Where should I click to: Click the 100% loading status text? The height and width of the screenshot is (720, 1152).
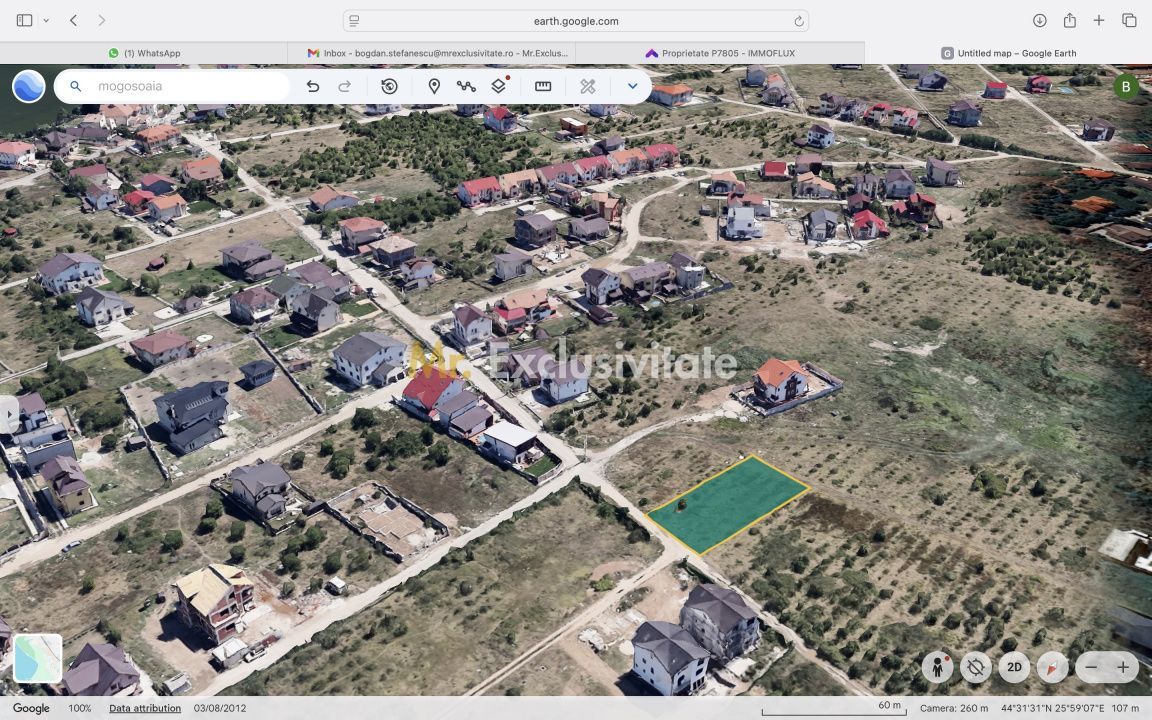(79, 708)
